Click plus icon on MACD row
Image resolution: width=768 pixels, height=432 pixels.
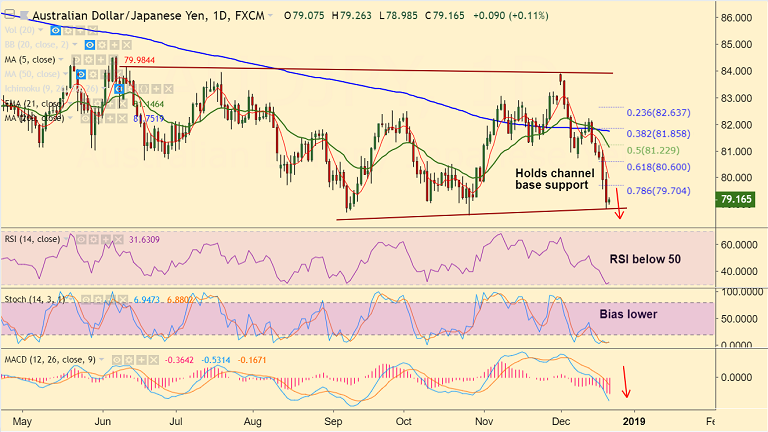coord(142,360)
